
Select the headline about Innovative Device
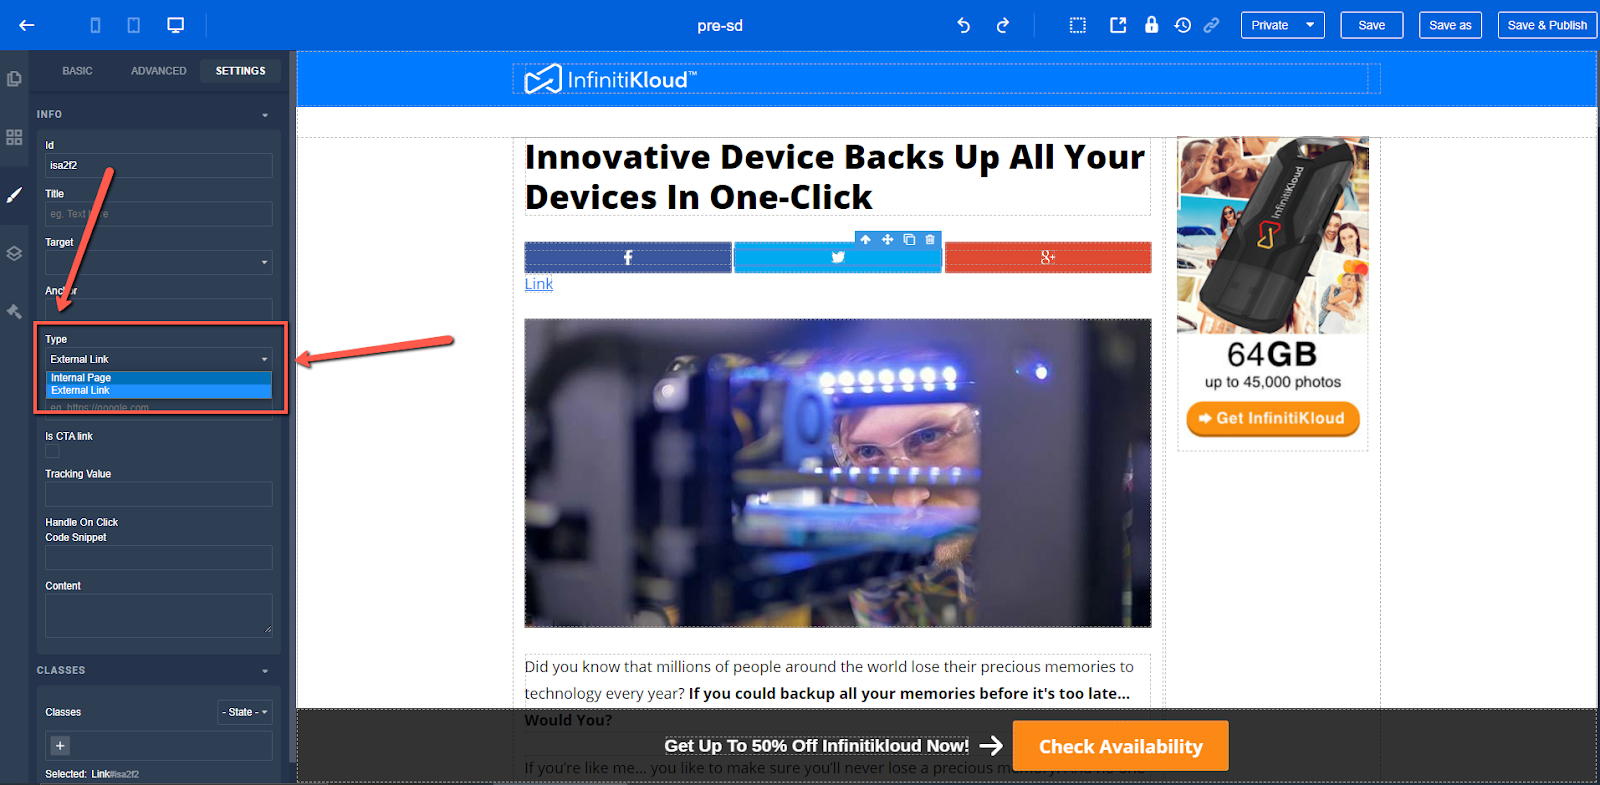click(x=837, y=177)
